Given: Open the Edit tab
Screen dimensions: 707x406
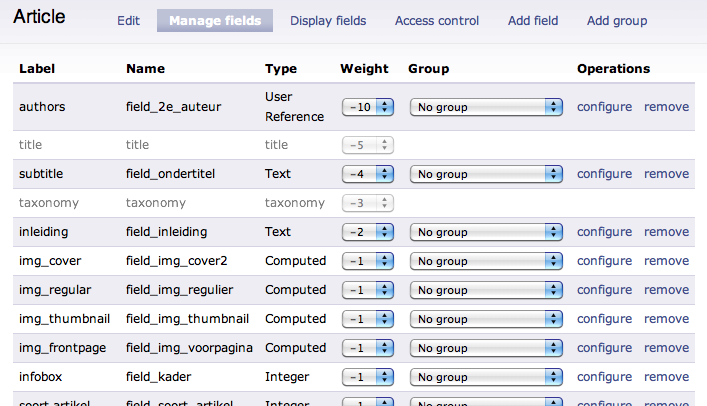Looking at the screenshot, I should tap(129, 21).
